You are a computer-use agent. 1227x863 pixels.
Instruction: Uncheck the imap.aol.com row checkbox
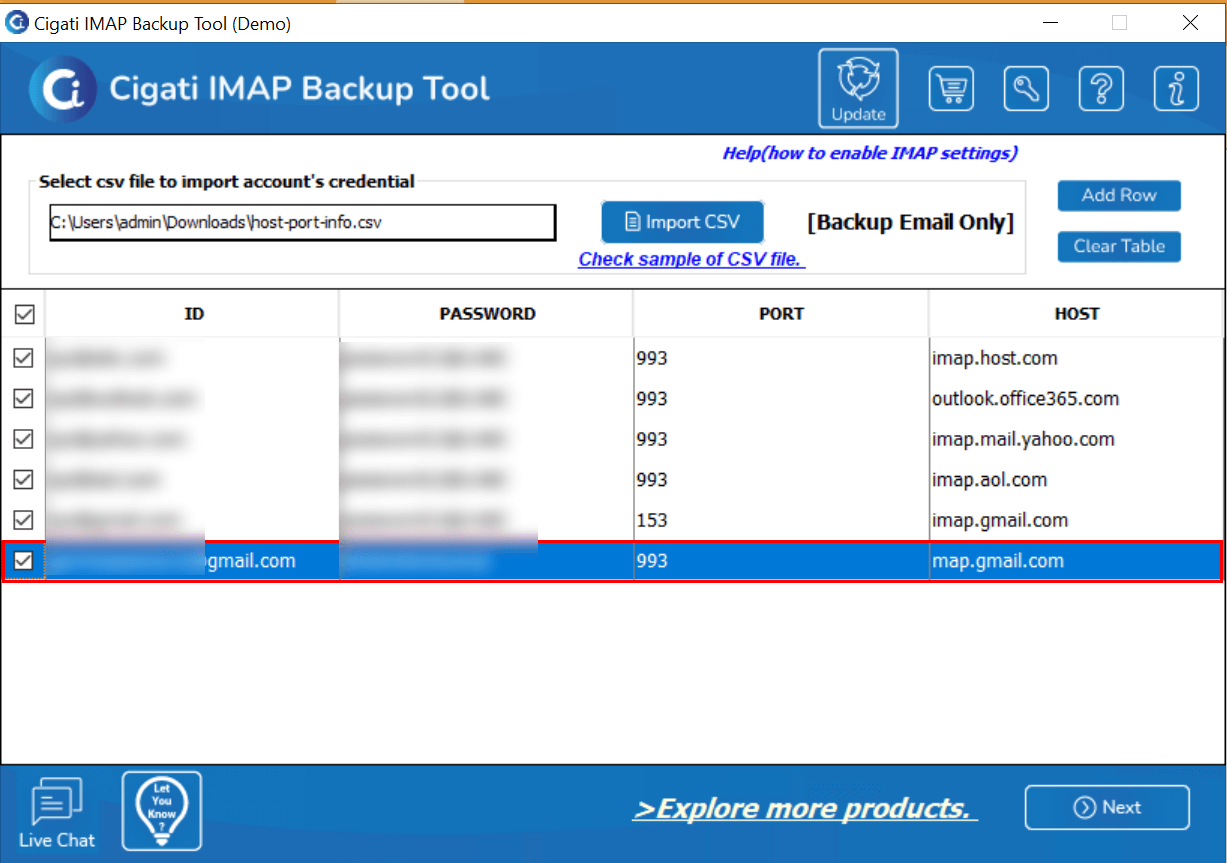[24, 480]
